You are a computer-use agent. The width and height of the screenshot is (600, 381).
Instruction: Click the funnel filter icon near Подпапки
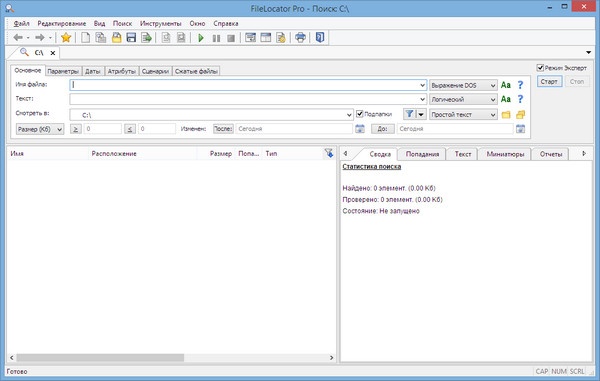point(410,114)
